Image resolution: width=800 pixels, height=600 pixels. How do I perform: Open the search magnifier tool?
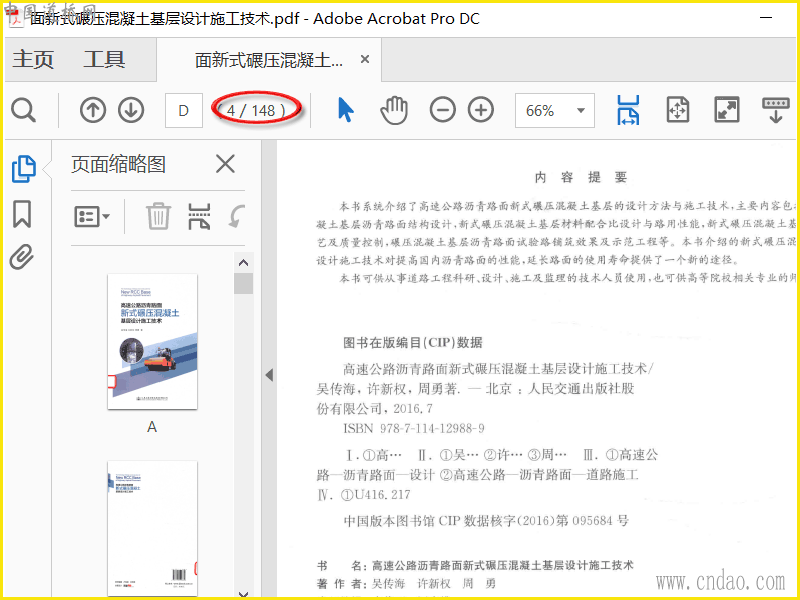(23, 110)
